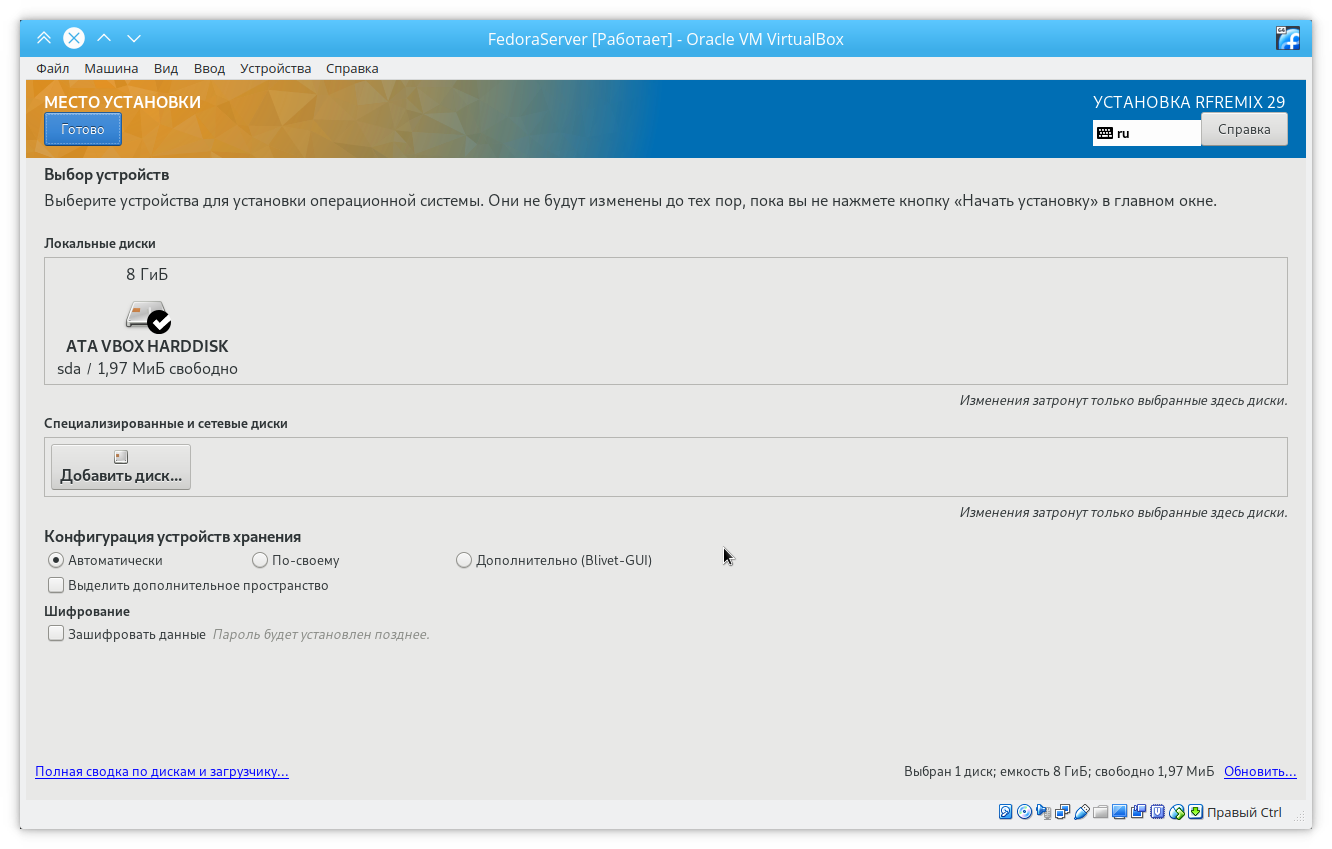Click the Добавить диск button
The image size is (1332, 849).
[121, 467]
